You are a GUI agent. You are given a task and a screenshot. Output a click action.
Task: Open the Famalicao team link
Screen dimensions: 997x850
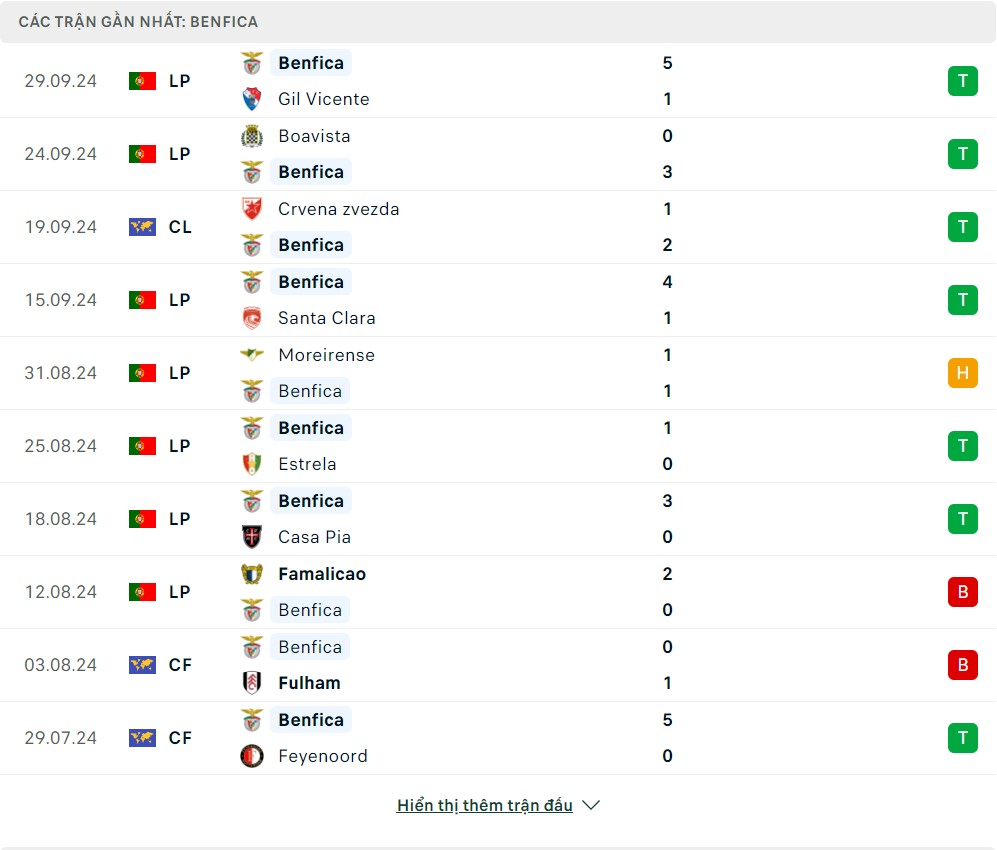322,574
